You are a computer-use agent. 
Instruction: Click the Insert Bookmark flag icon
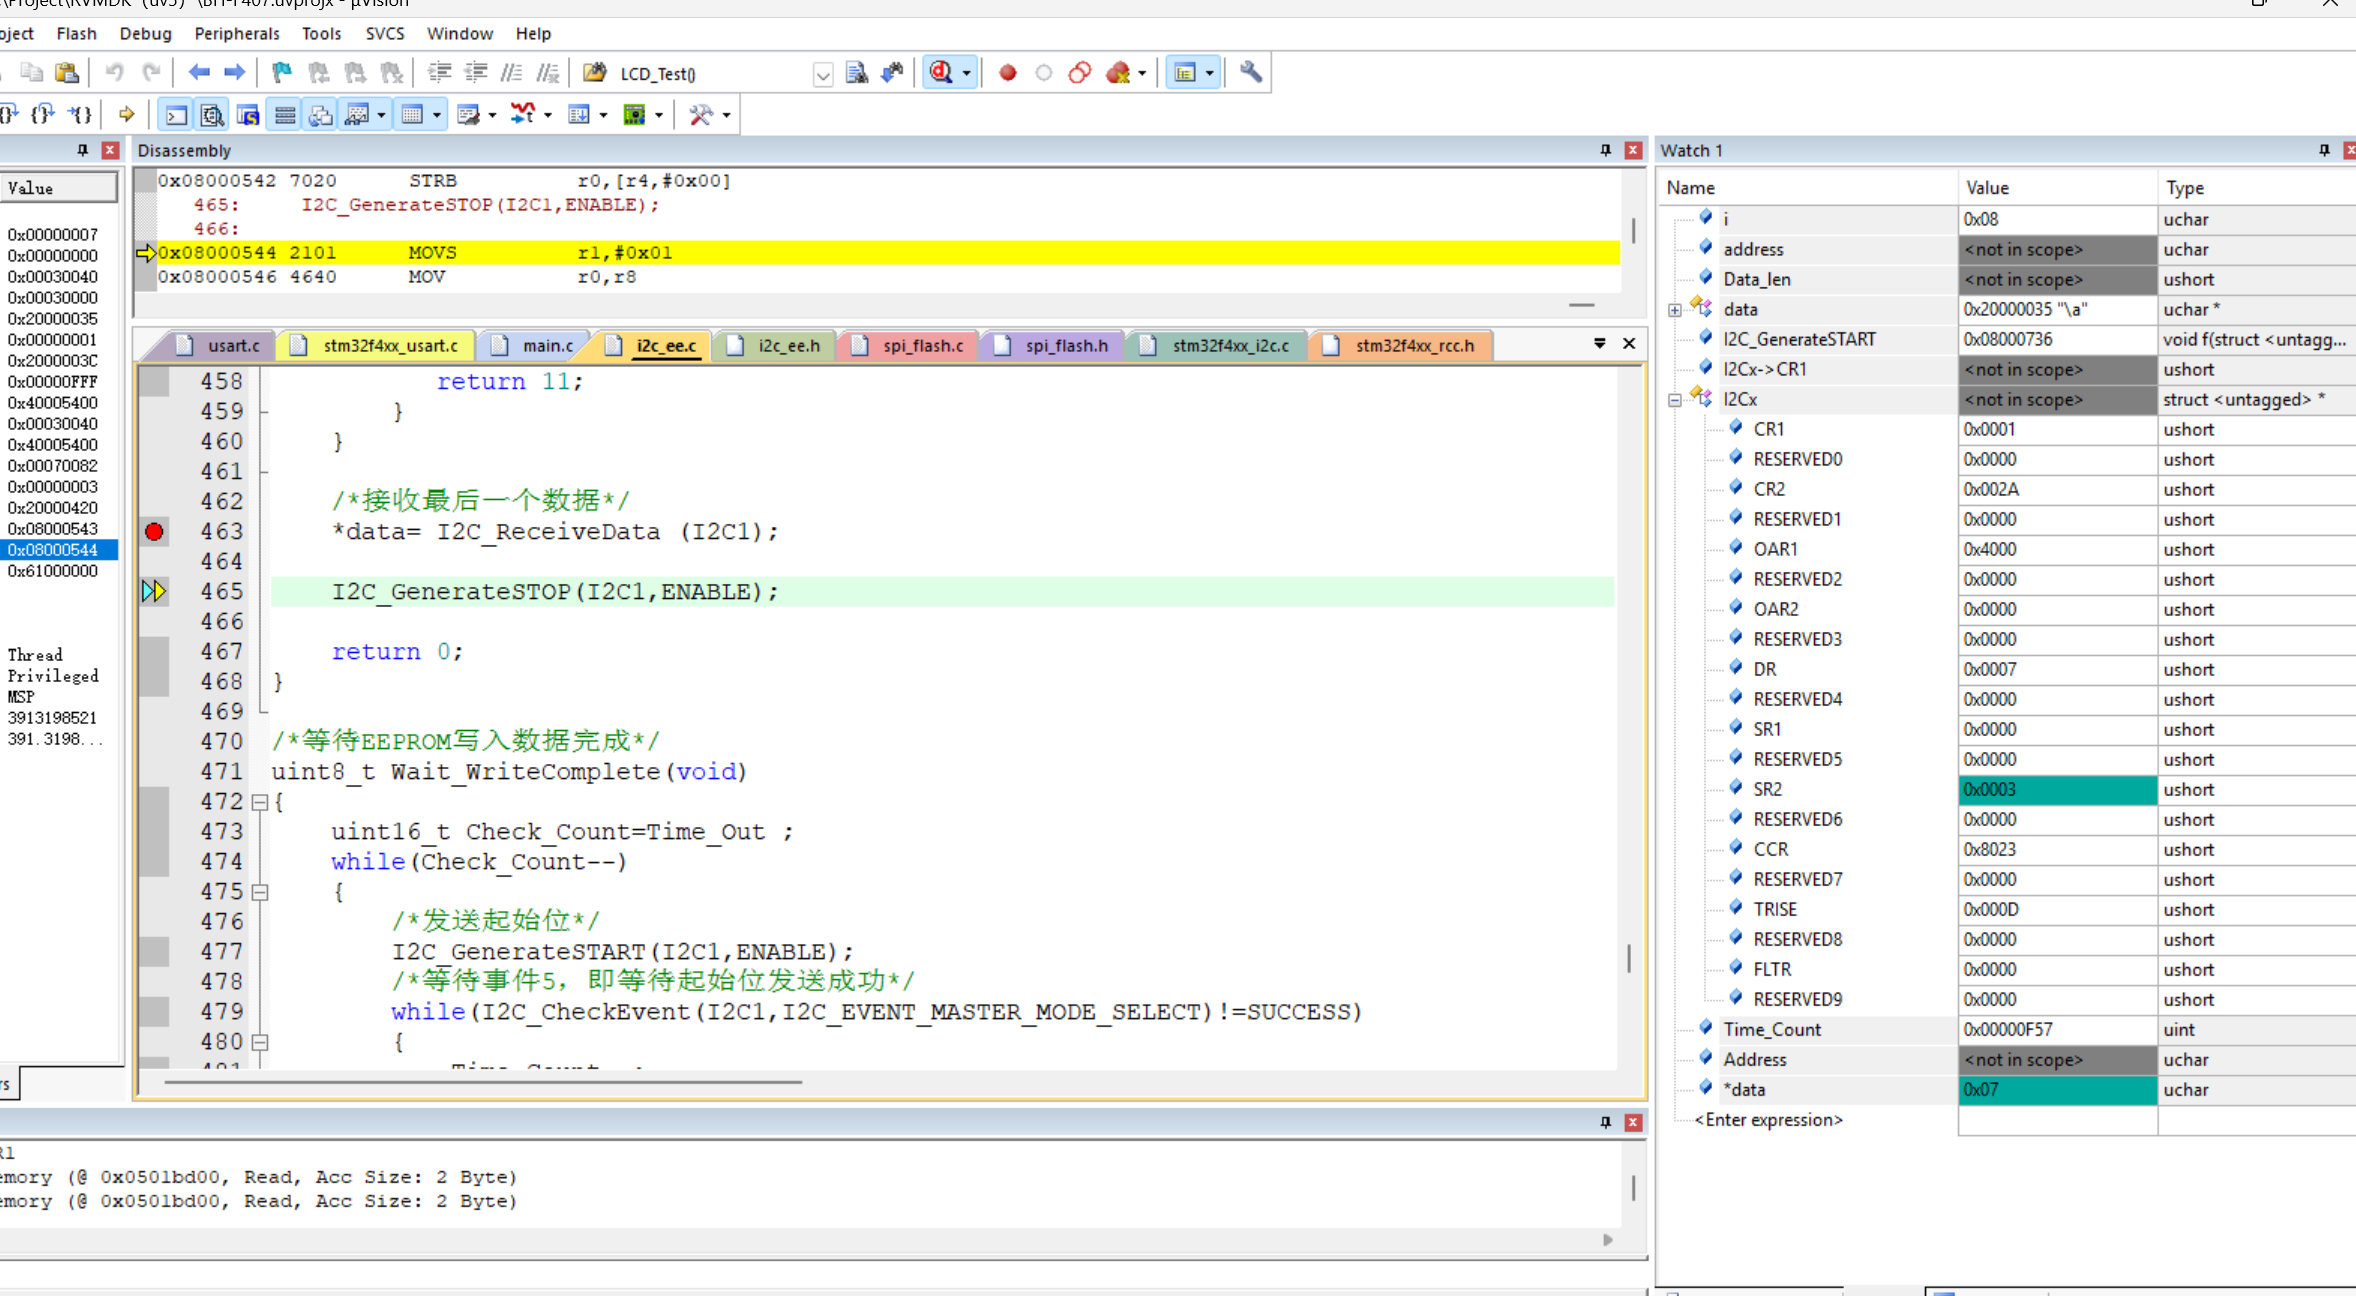tap(282, 73)
